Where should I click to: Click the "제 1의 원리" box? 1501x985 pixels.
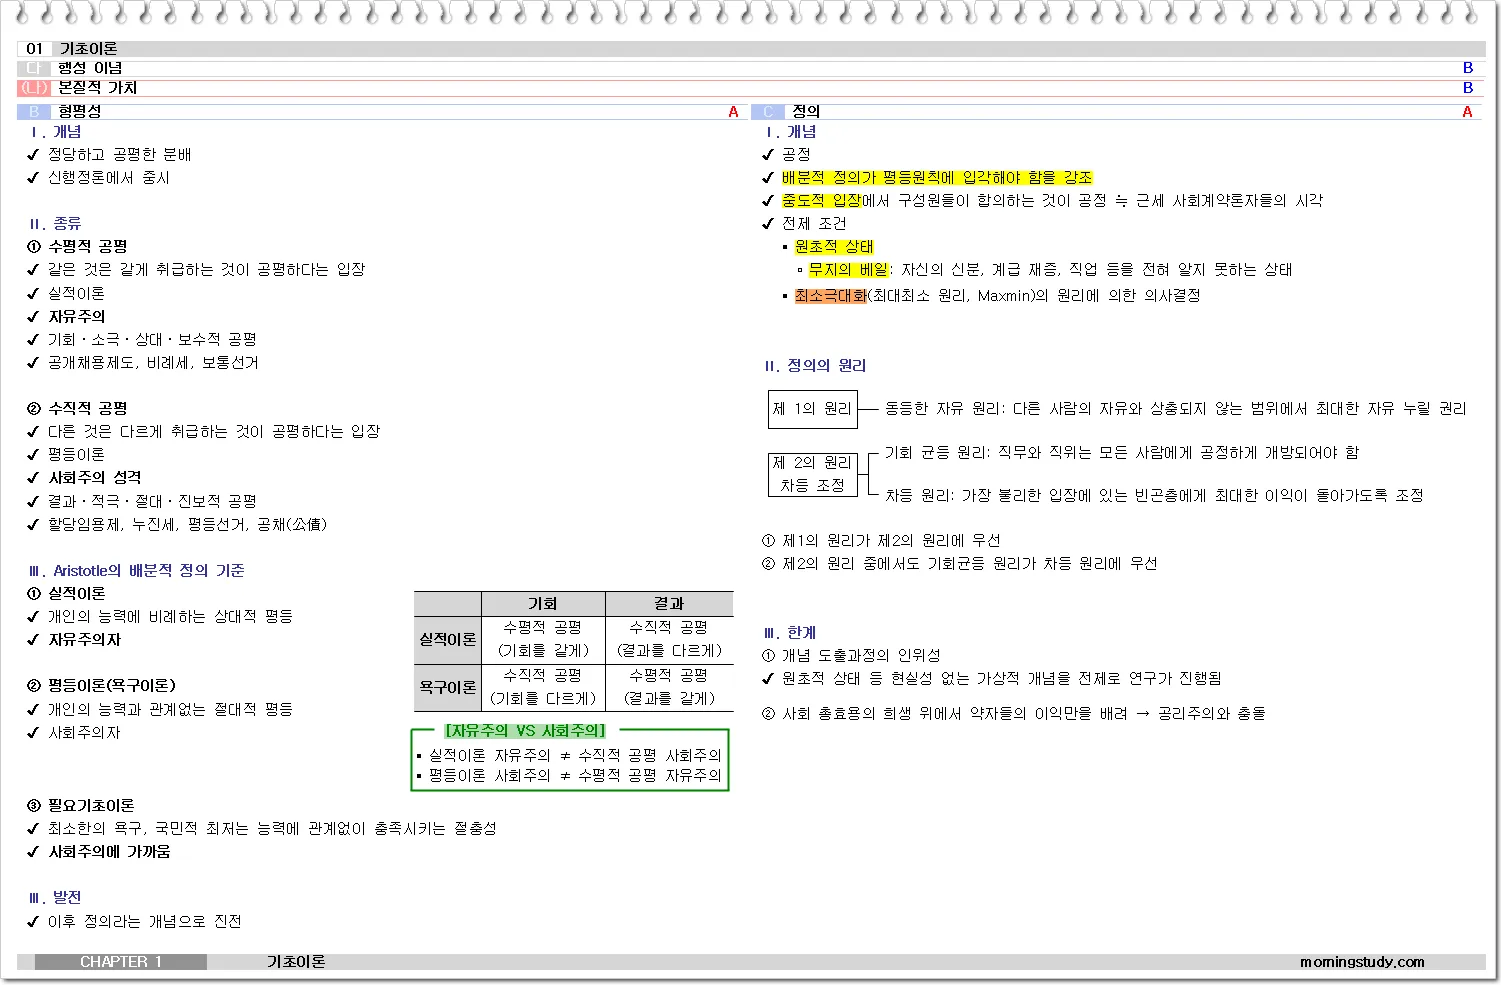point(812,409)
